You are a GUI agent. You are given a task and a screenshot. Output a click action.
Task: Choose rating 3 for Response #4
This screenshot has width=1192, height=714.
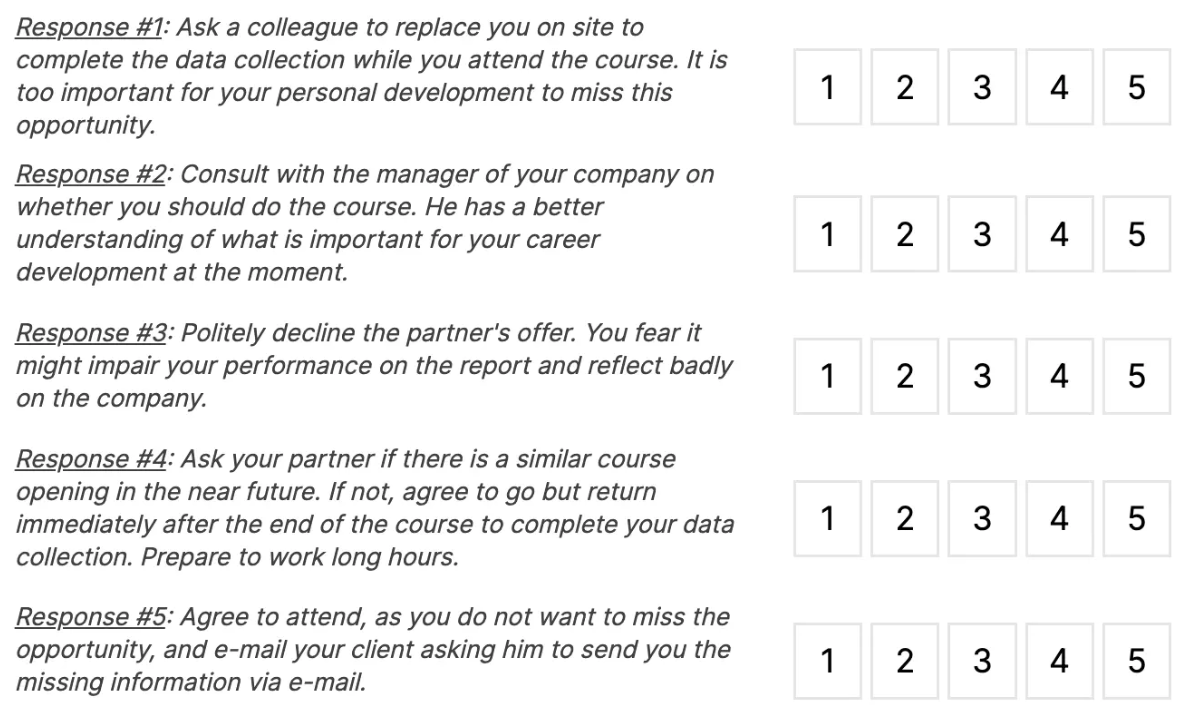pos(982,519)
